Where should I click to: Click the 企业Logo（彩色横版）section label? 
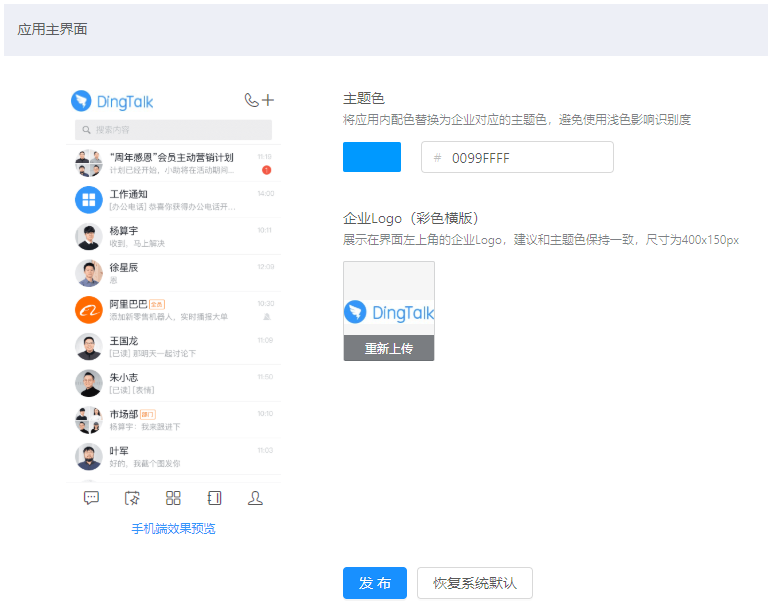(x=411, y=218)
